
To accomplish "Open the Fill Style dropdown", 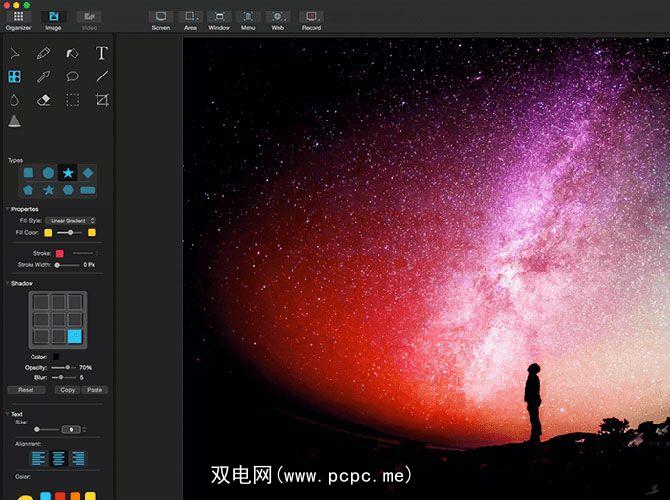I will pos(71,221).
